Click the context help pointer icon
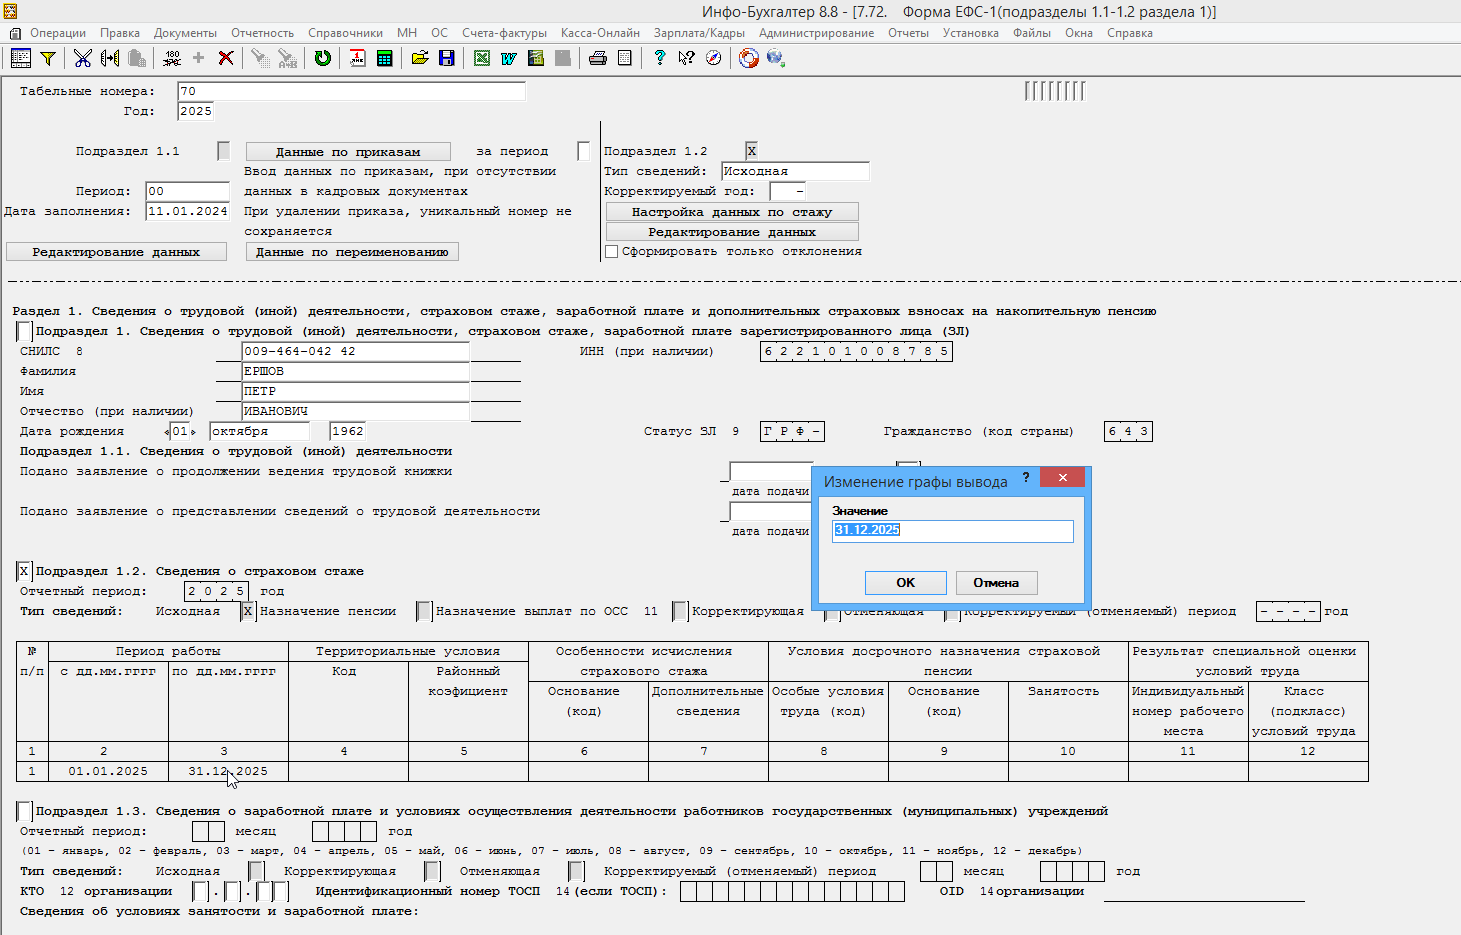The image size is (1461, 935). (x=686, y=58)
